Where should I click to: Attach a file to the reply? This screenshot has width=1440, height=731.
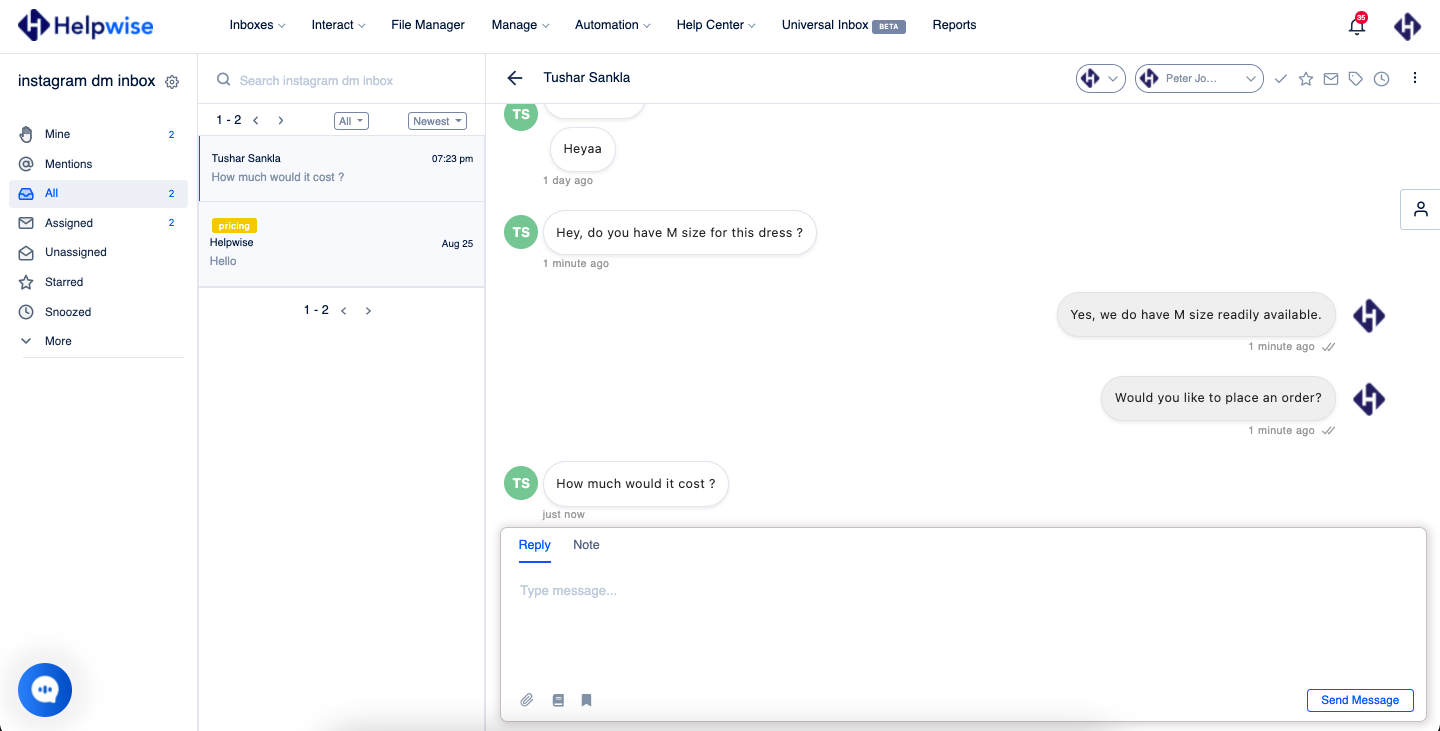click(527, 700)
